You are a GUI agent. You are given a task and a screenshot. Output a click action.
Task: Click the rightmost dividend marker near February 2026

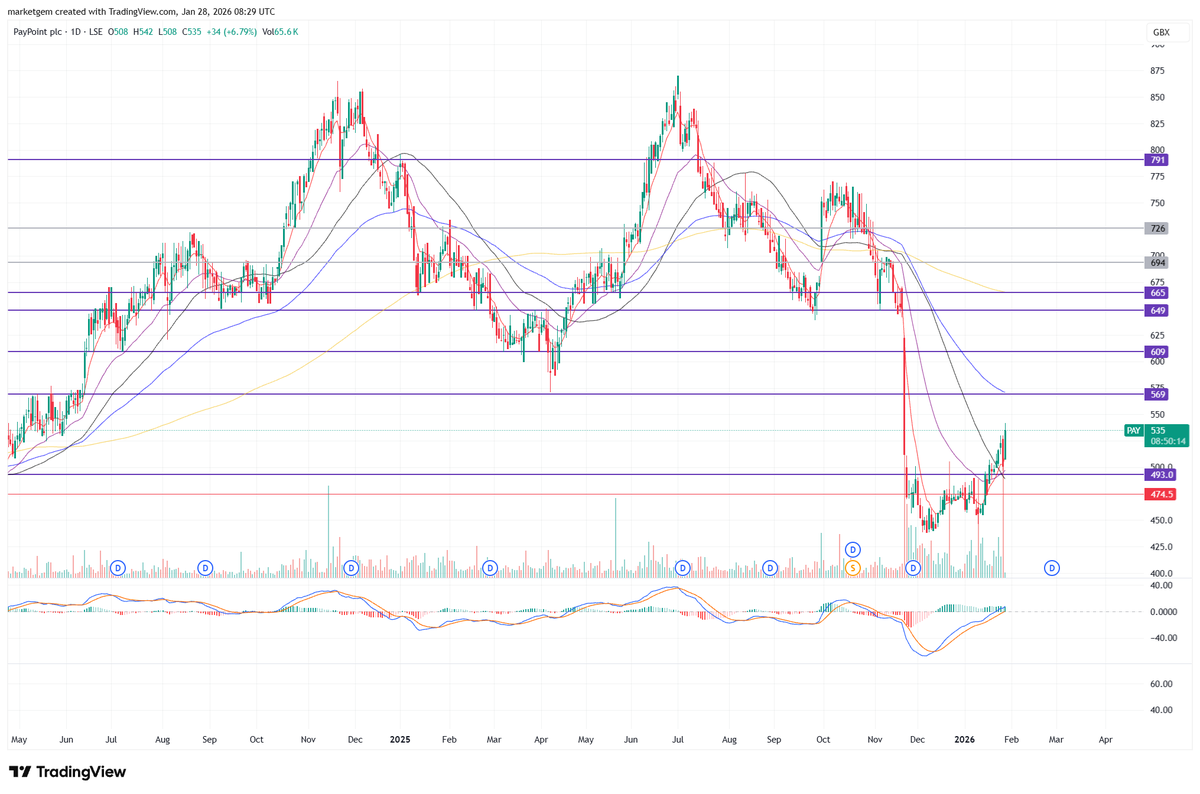click(x=1051, y=567)
